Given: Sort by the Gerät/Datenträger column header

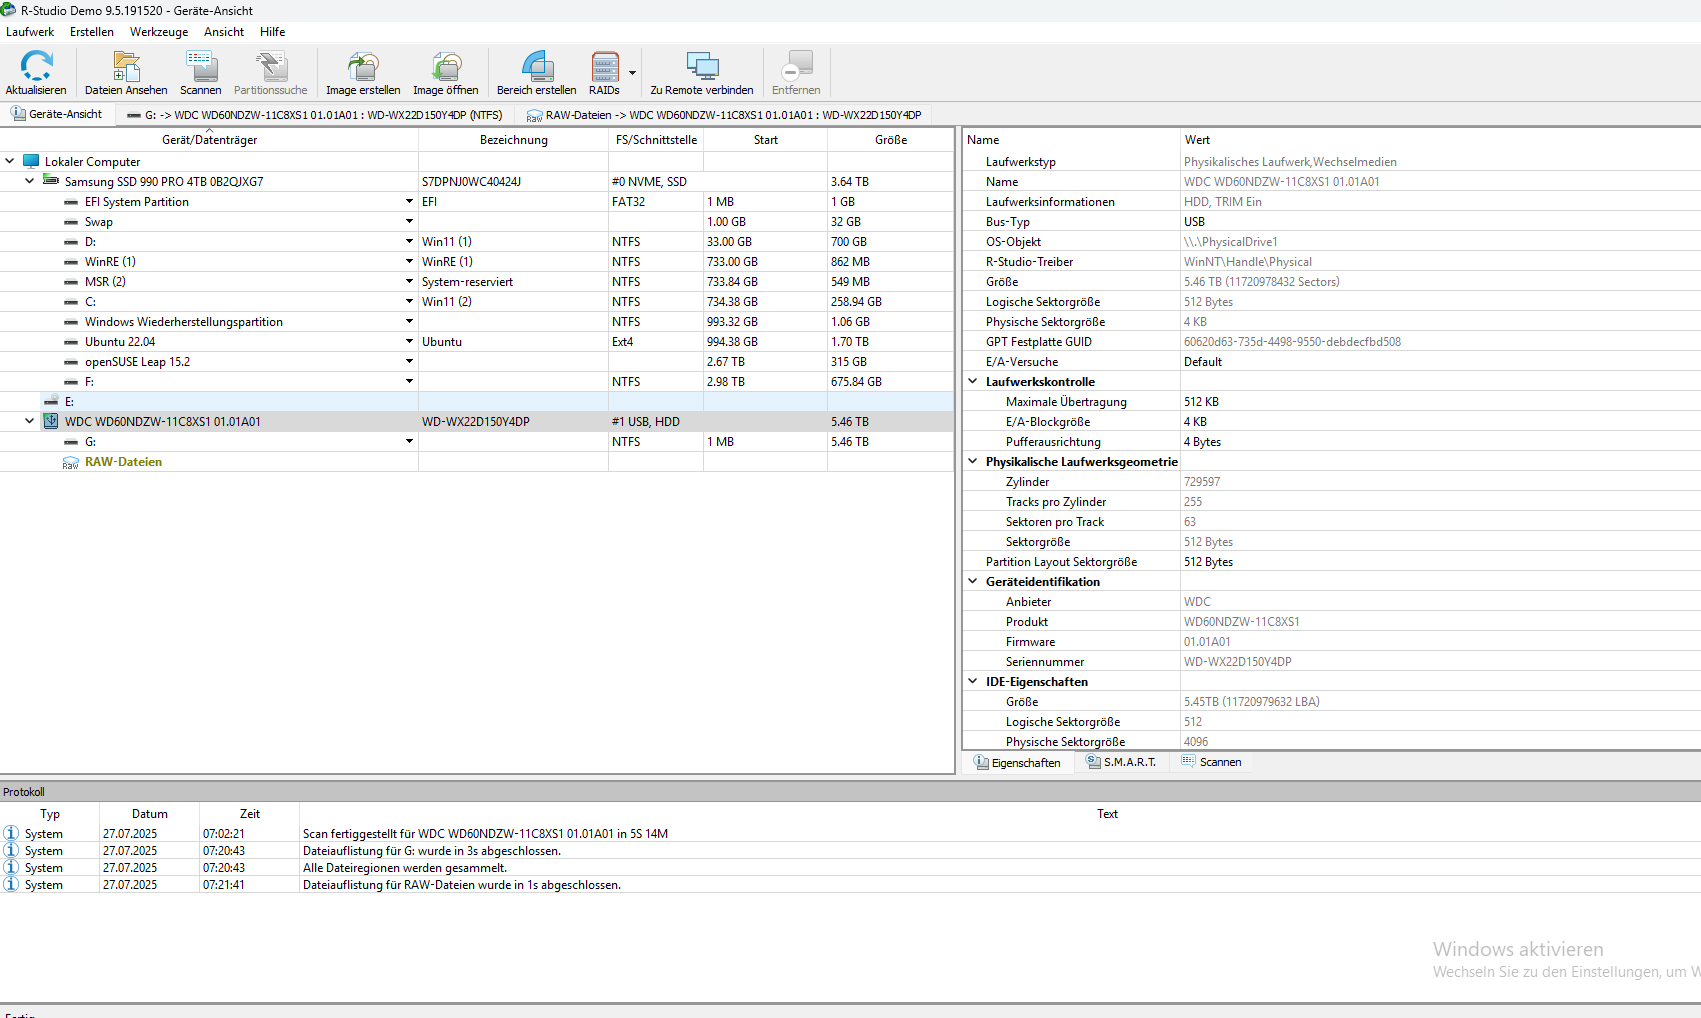Looking at the screenshot, I should [x=209, y=140].
